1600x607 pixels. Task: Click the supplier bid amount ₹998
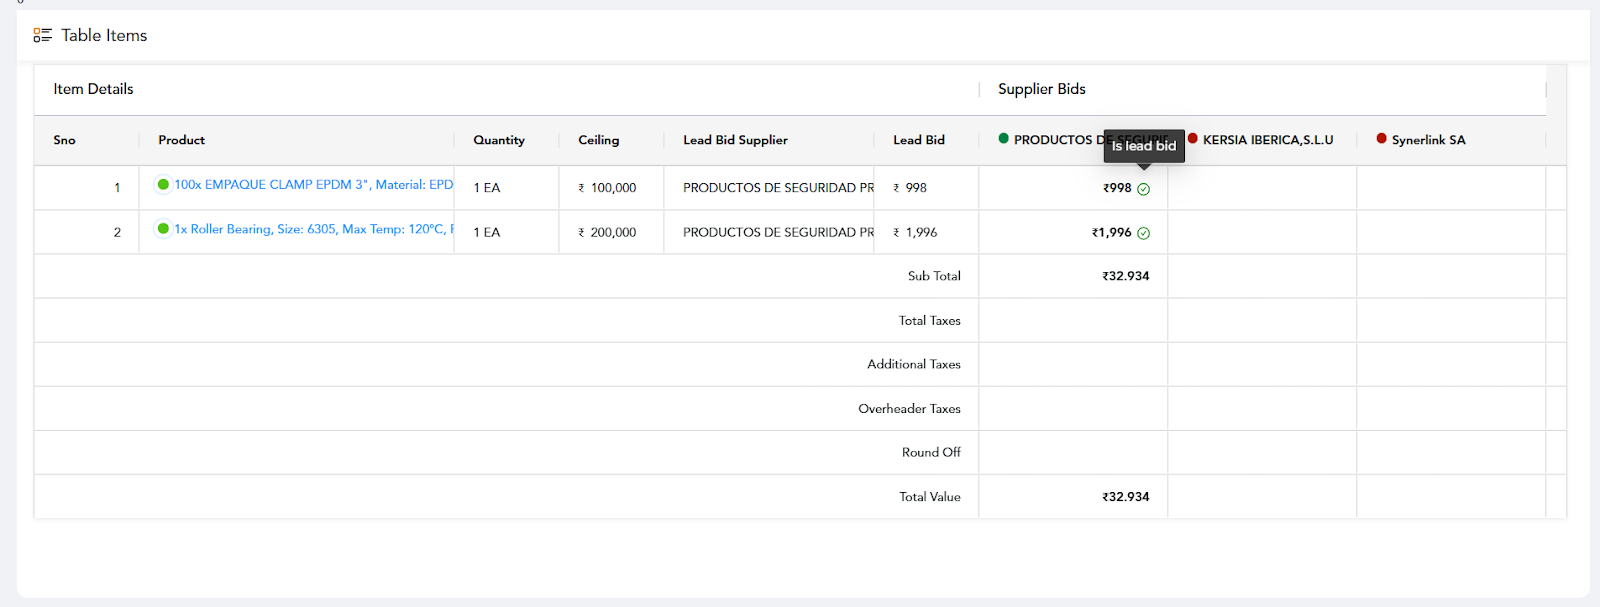coord(1117,188)
